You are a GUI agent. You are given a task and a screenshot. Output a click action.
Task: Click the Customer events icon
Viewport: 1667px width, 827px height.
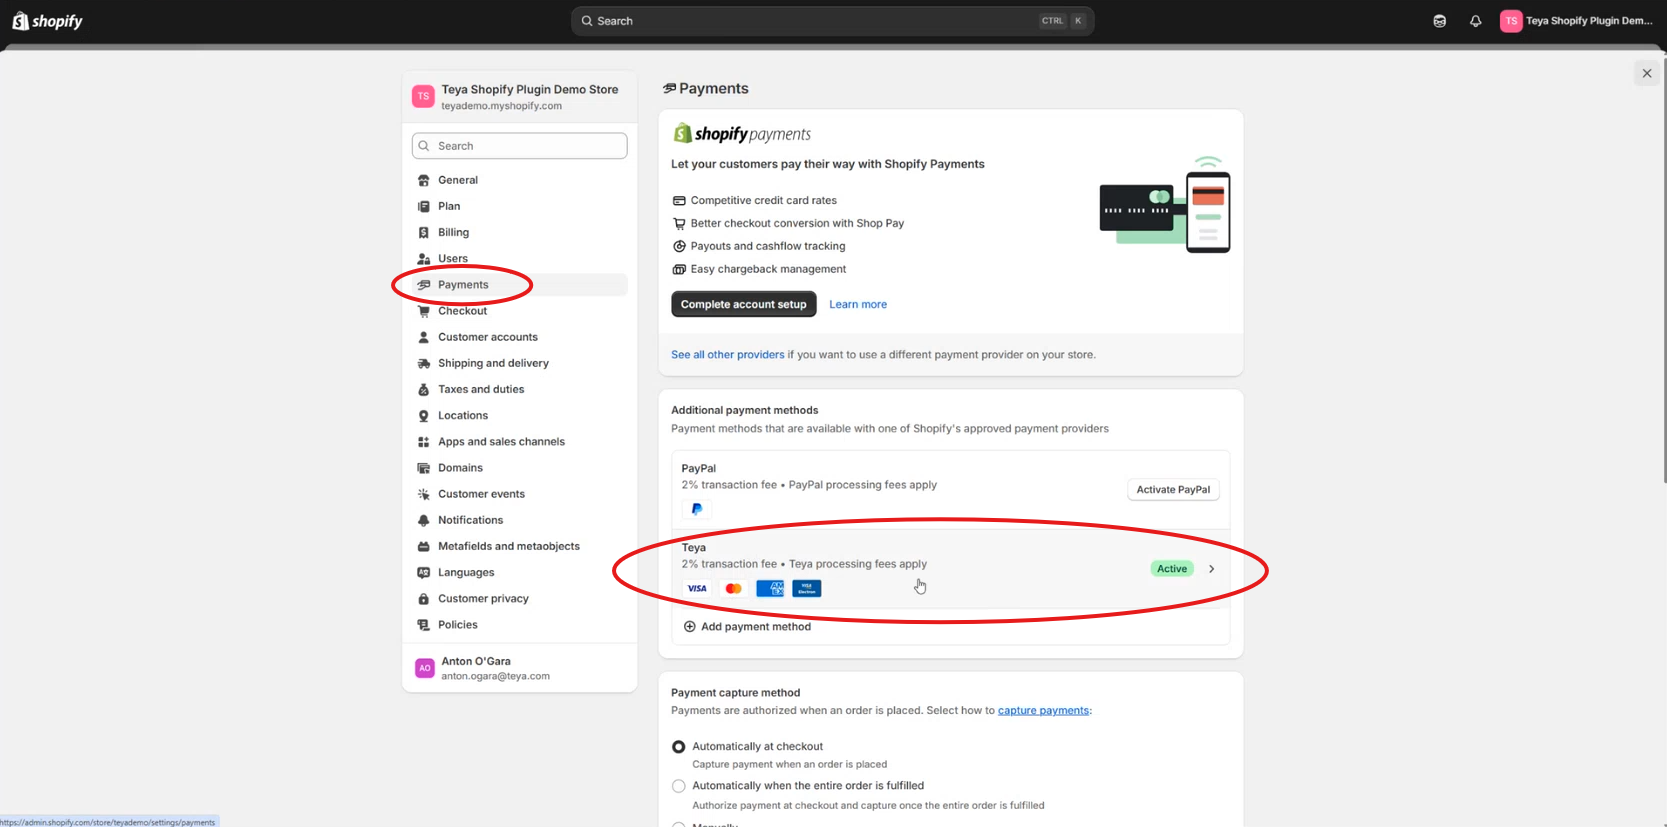(x=424, y=494)
